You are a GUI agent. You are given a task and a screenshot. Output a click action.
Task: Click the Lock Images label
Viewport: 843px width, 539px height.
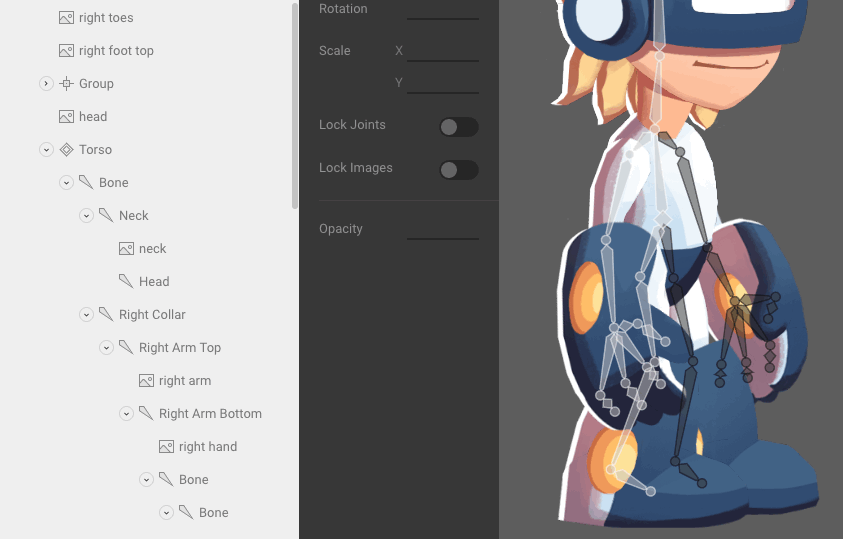355,168
